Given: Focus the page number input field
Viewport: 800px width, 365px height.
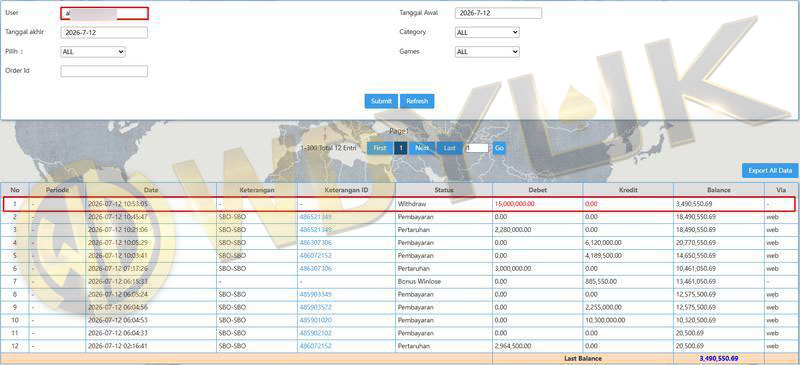Looking at the screenshot, I should [477, 148].
